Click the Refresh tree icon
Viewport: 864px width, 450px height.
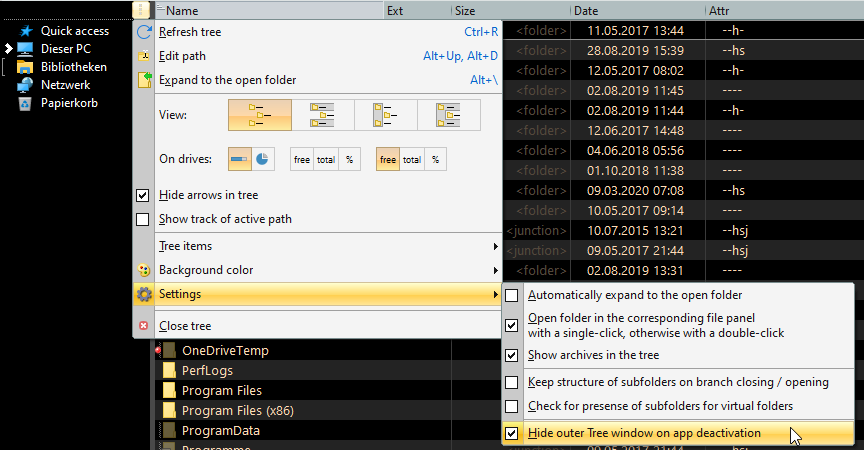[144, 32]
